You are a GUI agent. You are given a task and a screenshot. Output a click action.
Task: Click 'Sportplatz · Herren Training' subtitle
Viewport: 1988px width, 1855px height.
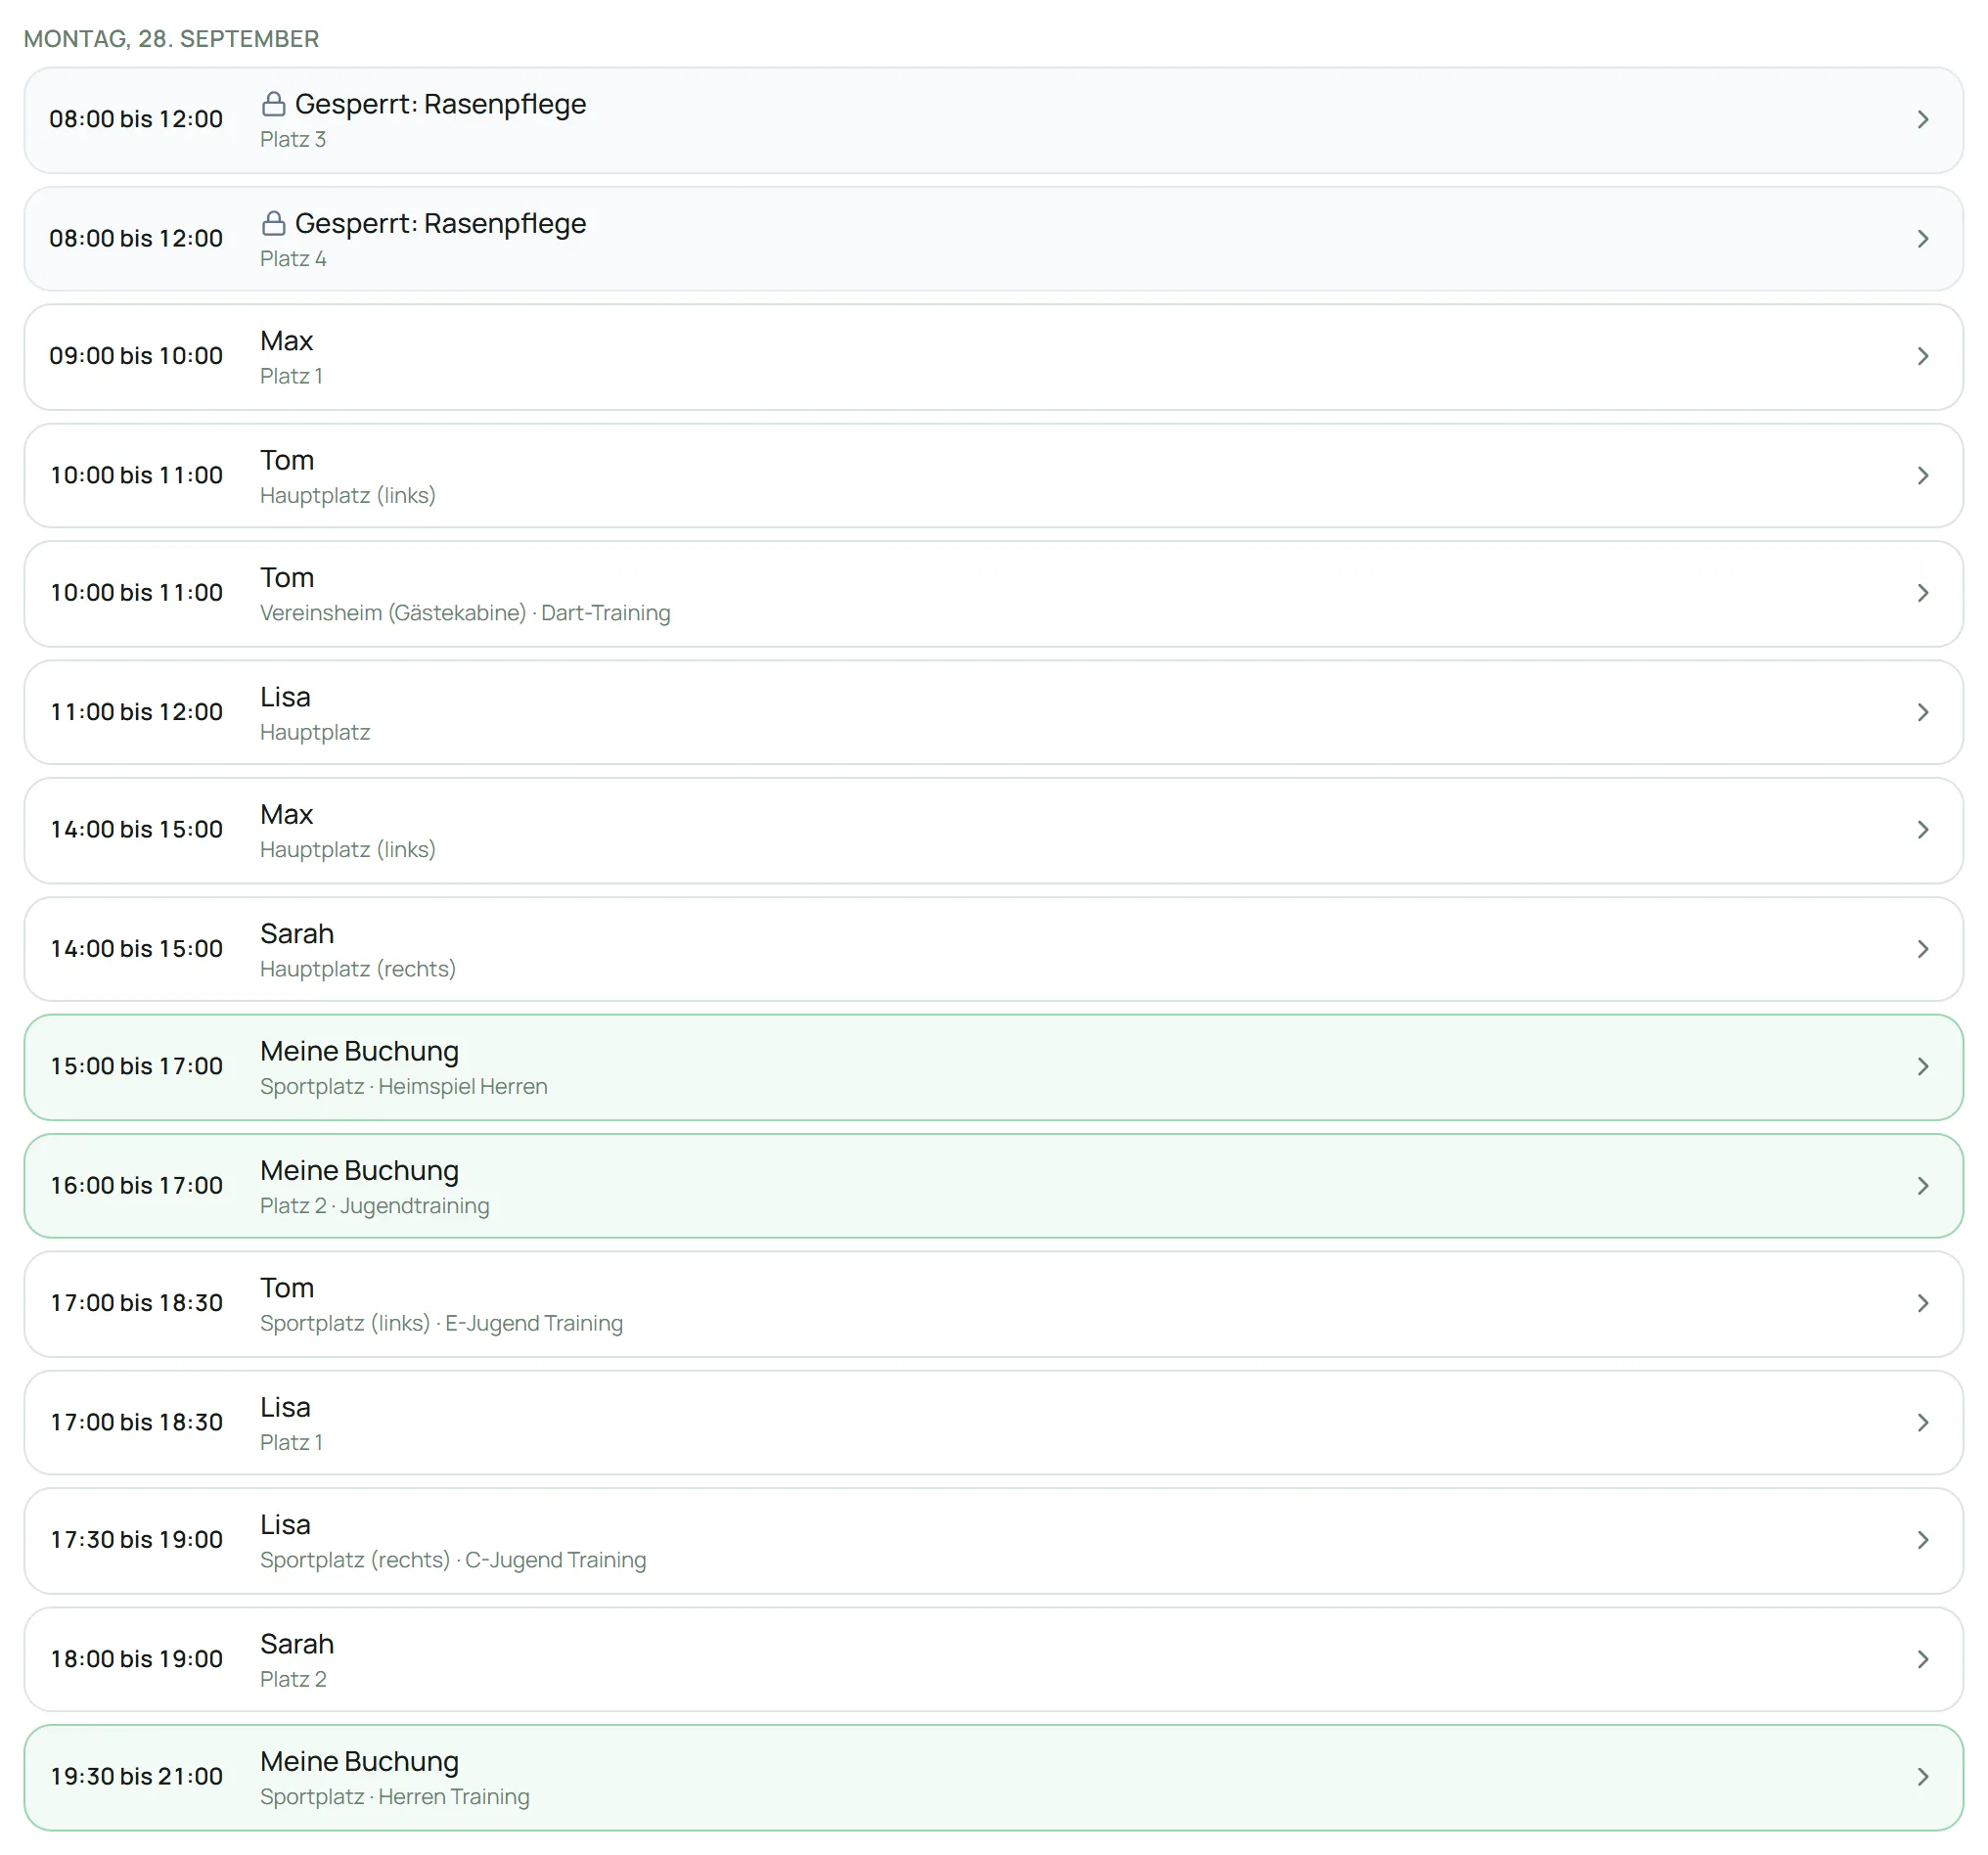(395, 1797)
